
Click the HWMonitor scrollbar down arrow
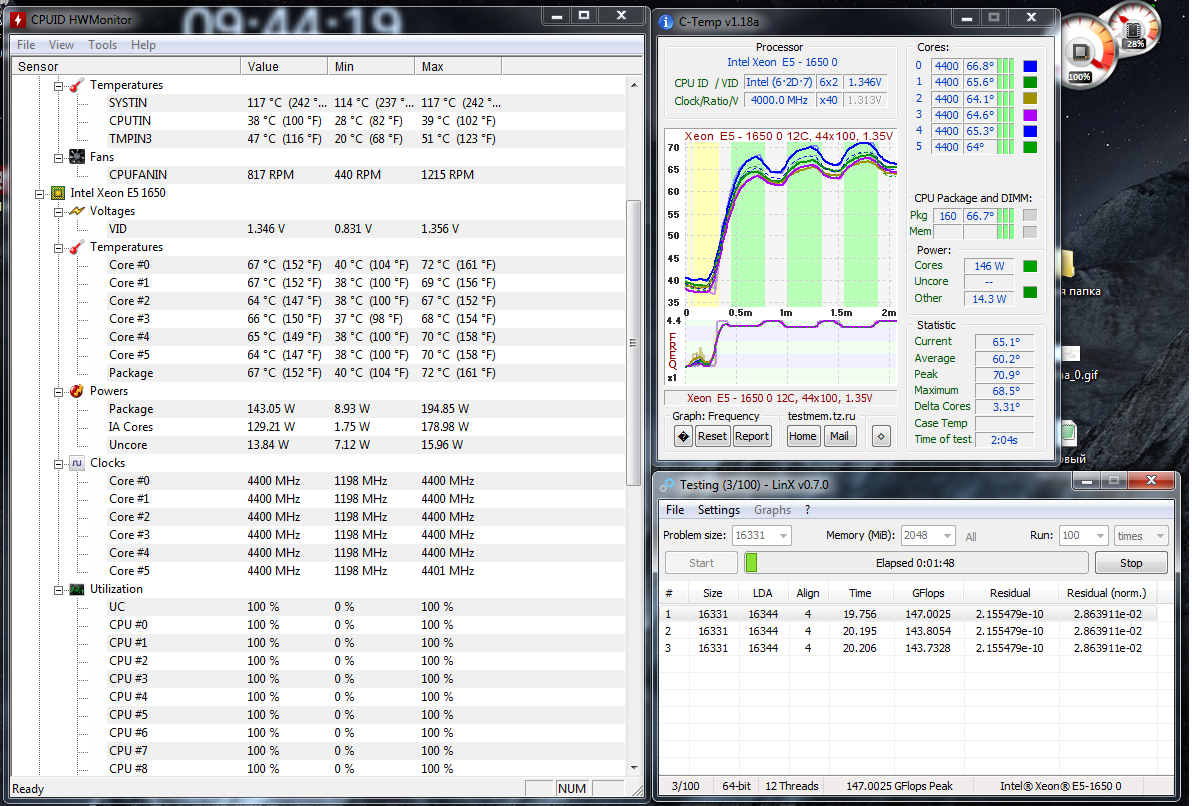633,768
